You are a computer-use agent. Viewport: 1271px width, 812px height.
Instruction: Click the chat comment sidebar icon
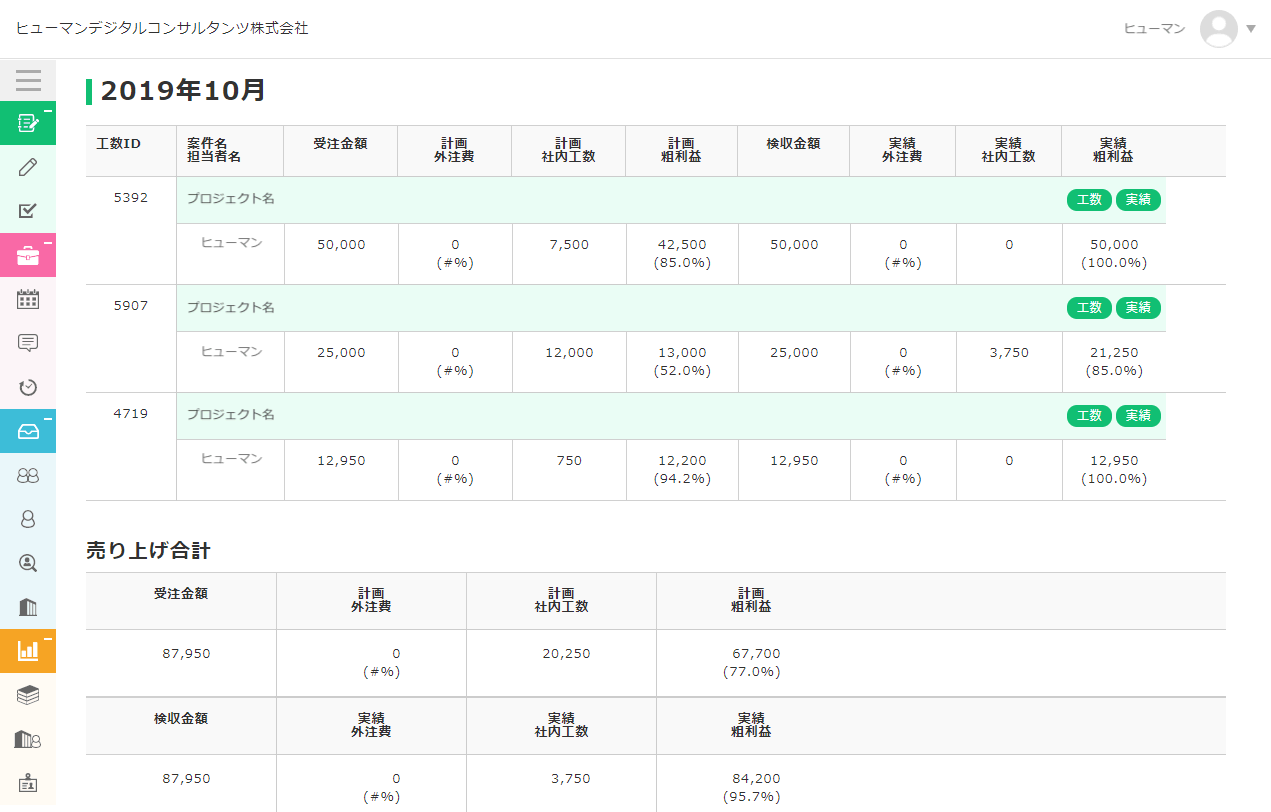click(x=28, y=343)
